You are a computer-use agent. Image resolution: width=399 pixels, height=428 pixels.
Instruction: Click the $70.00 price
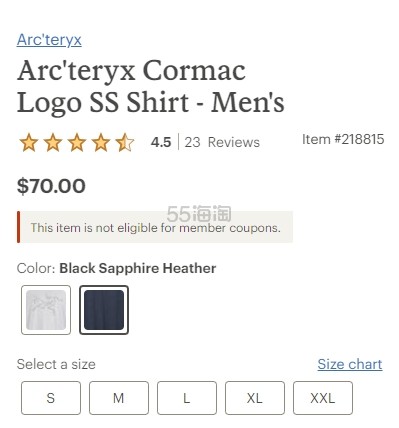pos(51,186)
